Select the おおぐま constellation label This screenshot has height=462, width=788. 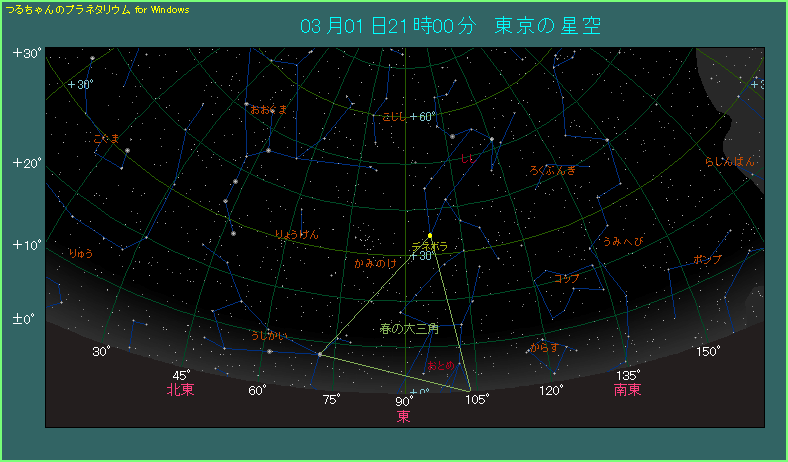pos(268,109)
